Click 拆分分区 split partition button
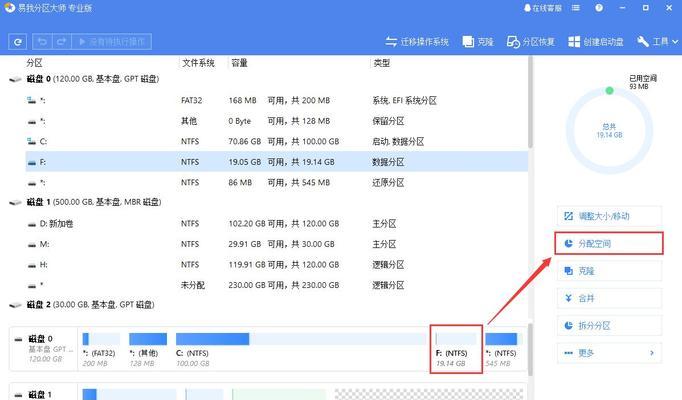The height and width of the screenshot is (400, 682). click(x=609, y=326)
